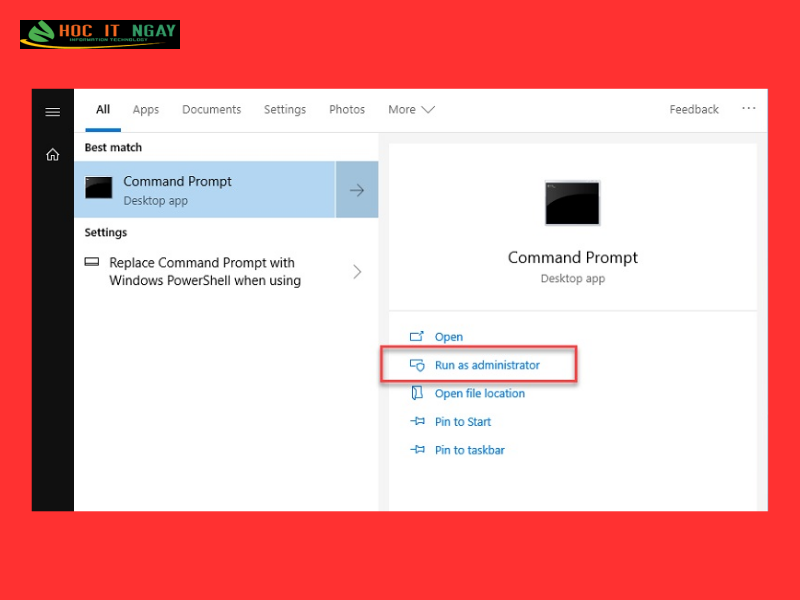Open the hamburger menu in the sidebar

[x=53, y=112]
